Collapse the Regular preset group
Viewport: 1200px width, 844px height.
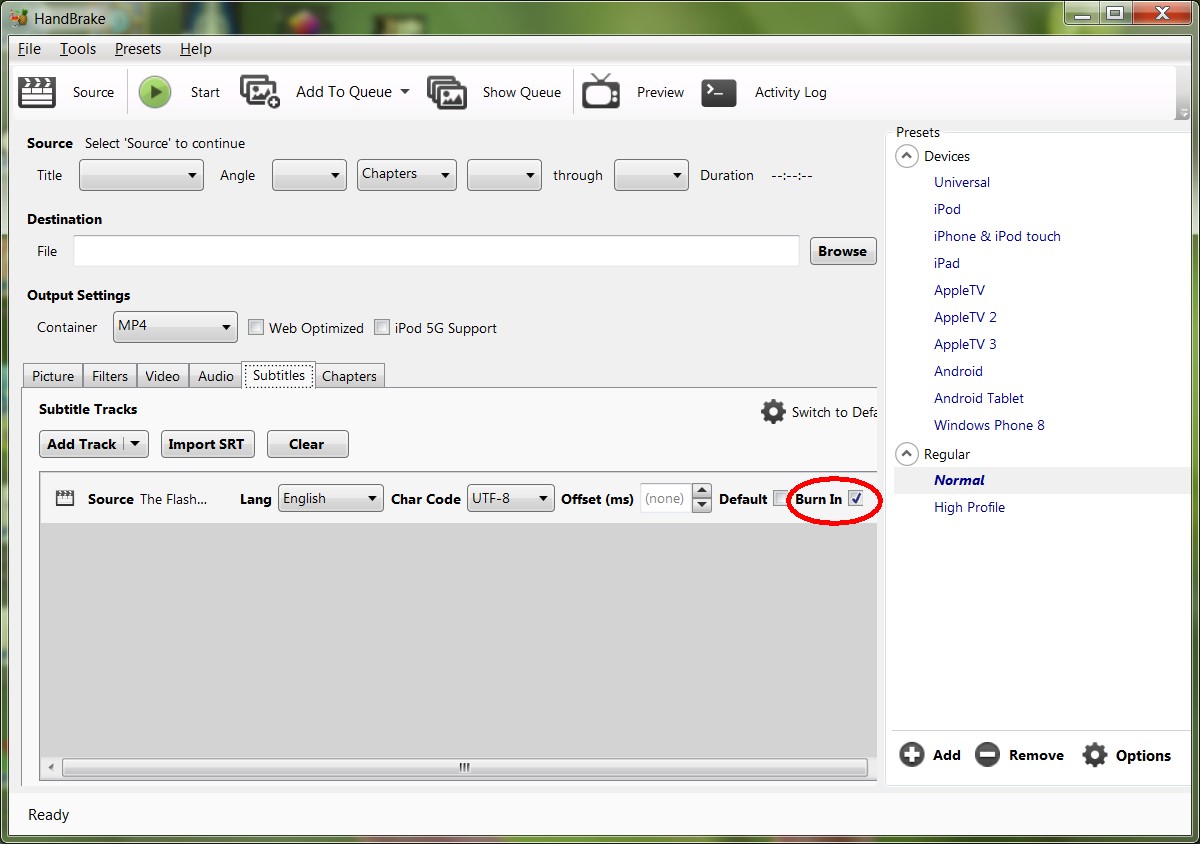click(x=907, y=454)
